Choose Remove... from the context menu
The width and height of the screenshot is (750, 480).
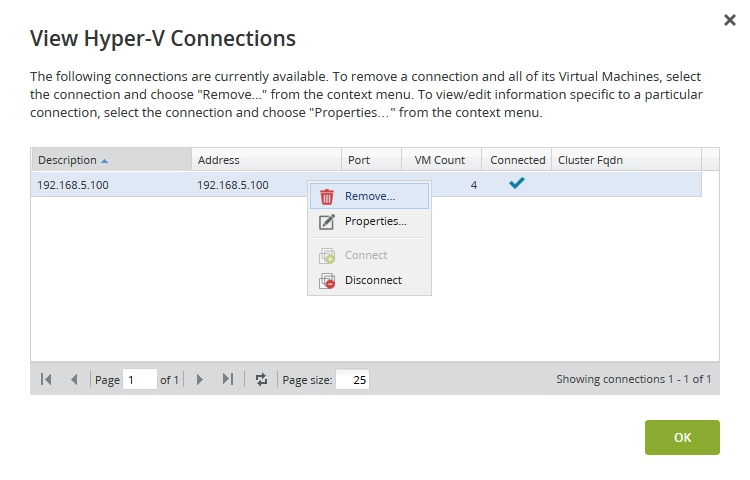coord(369,196)
